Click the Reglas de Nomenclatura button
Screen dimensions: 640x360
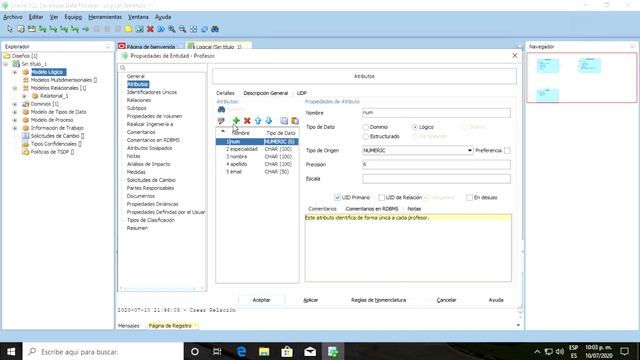[378, 300]
